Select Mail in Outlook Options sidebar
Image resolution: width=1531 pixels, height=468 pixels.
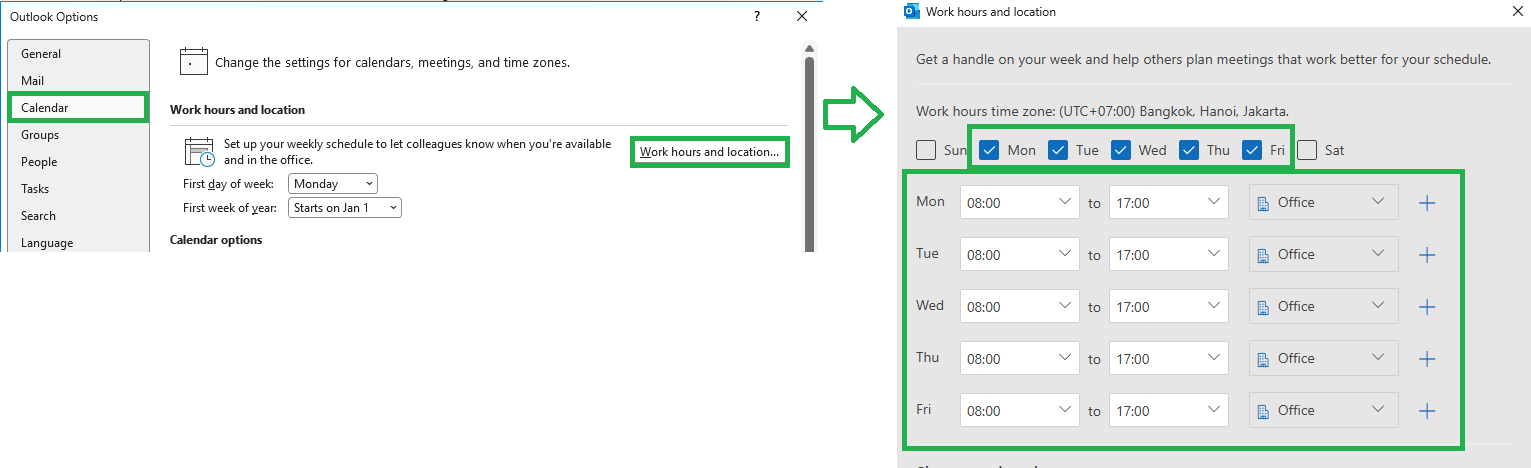pyautogui.click(x=78, y=81)
